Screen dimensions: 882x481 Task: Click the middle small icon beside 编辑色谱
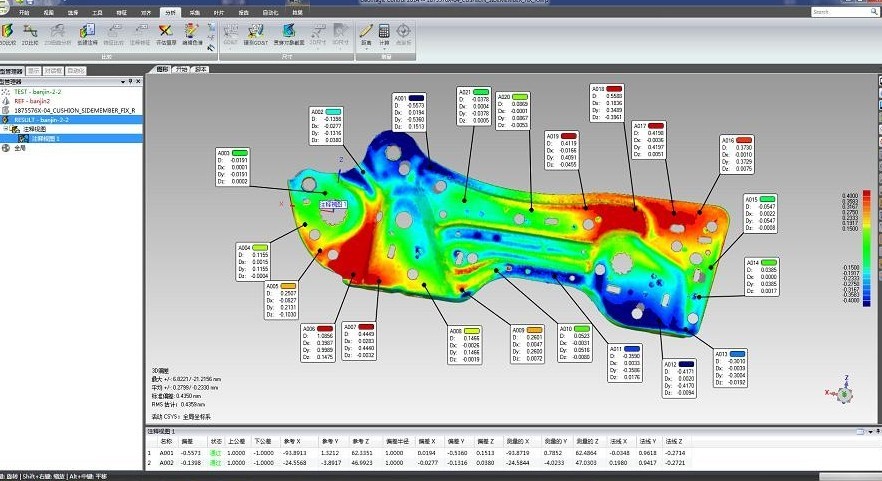tap(212, 38)
